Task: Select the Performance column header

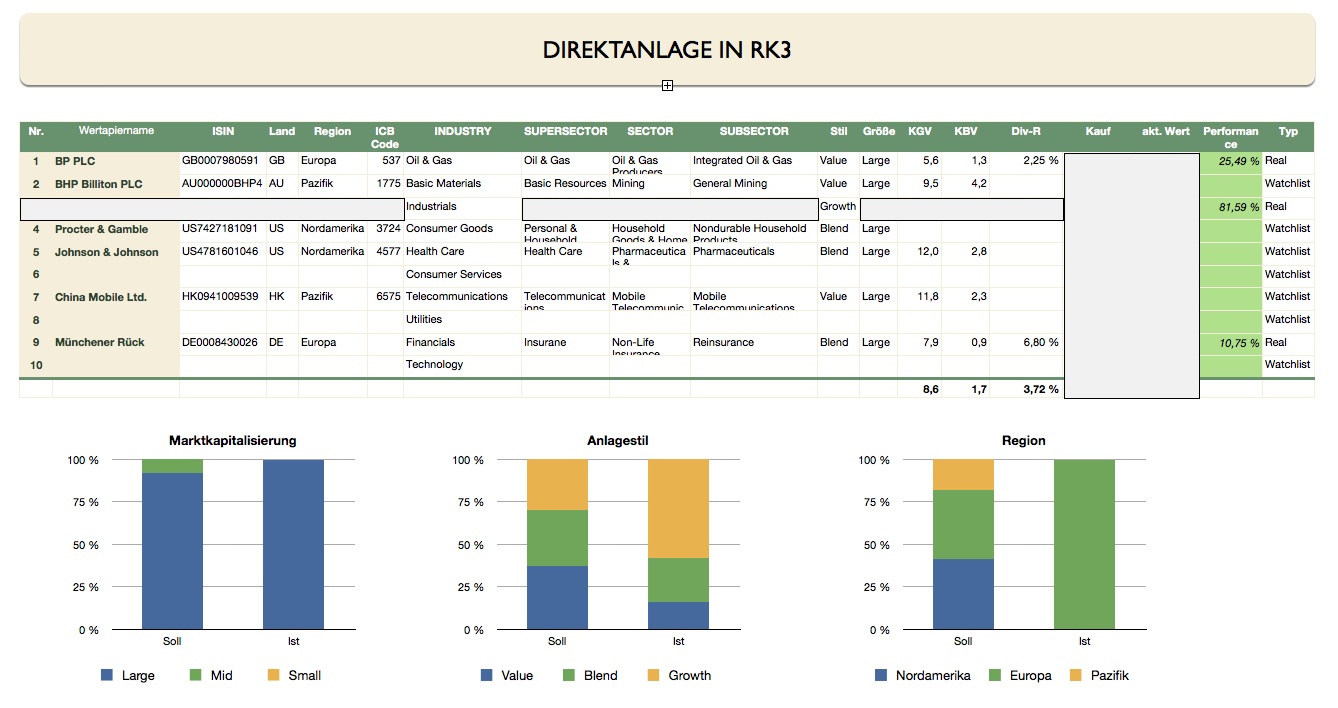Action: pyautogui.click(x=1231, y=137)
